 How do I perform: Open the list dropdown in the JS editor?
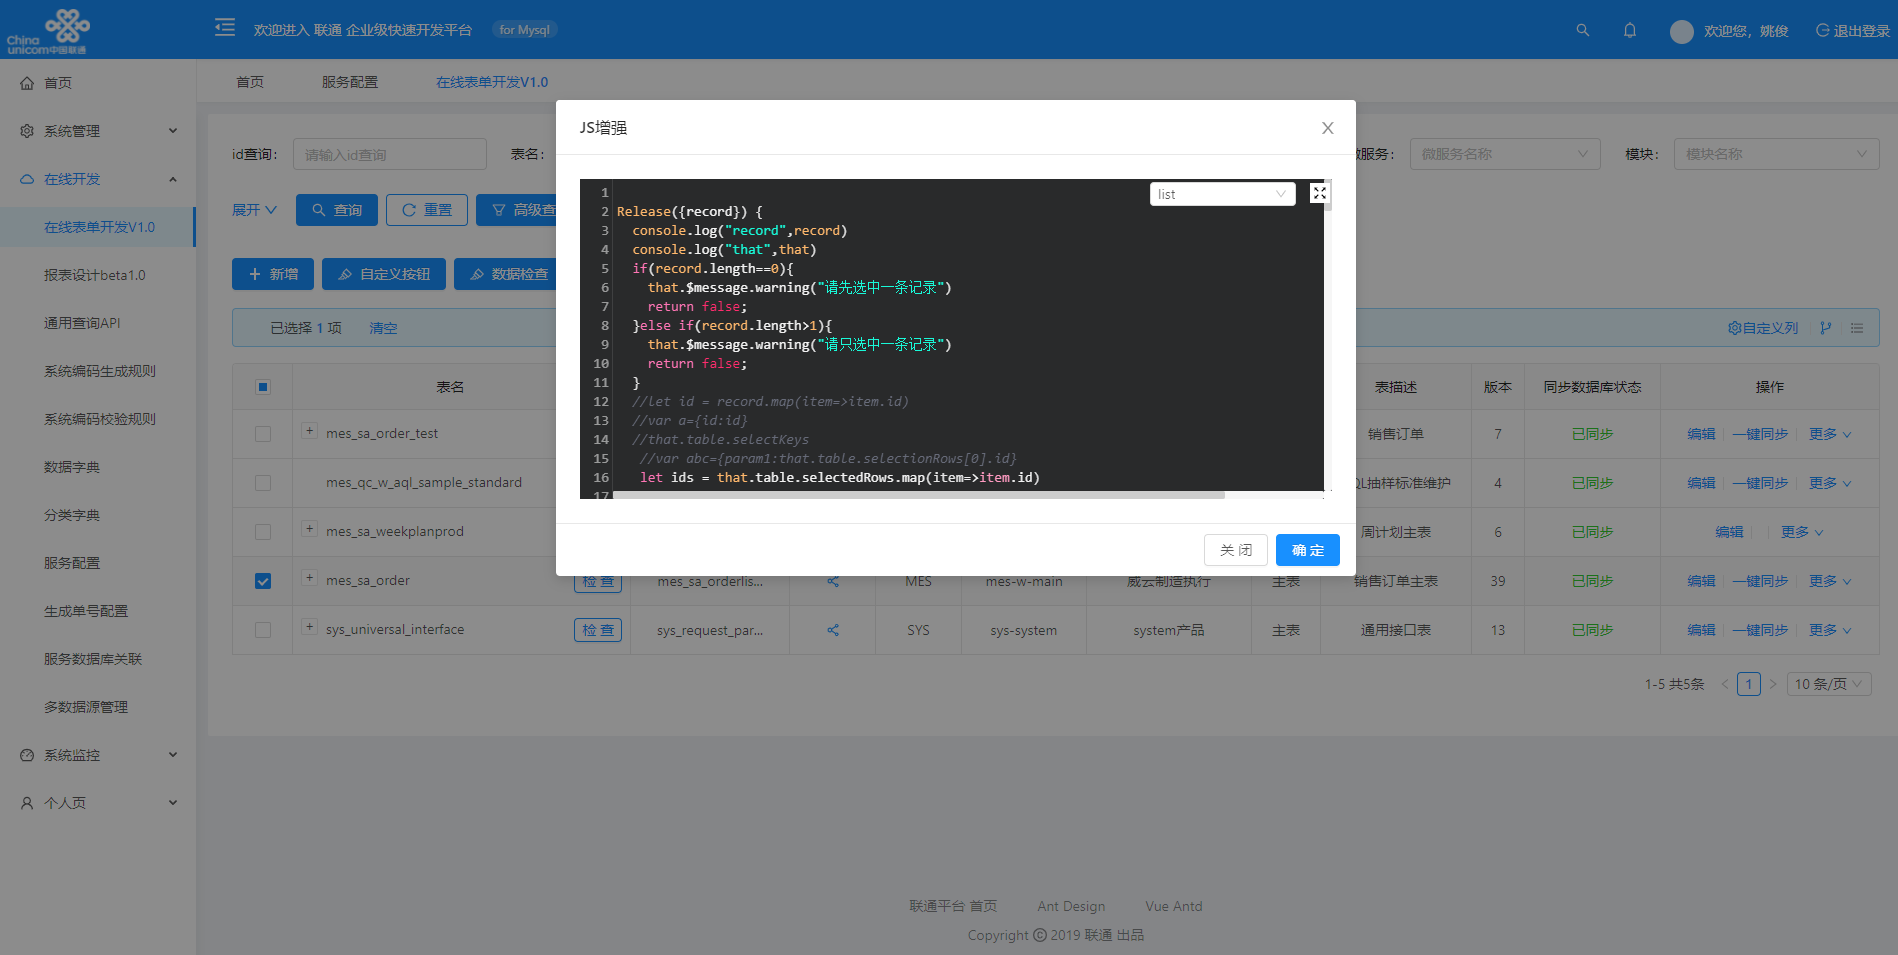(x=1222, y=194)
